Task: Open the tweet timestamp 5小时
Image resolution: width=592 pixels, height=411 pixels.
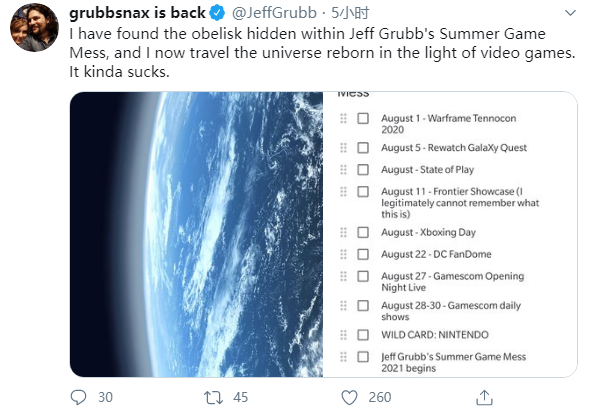Action: click(x=350, y=13)
